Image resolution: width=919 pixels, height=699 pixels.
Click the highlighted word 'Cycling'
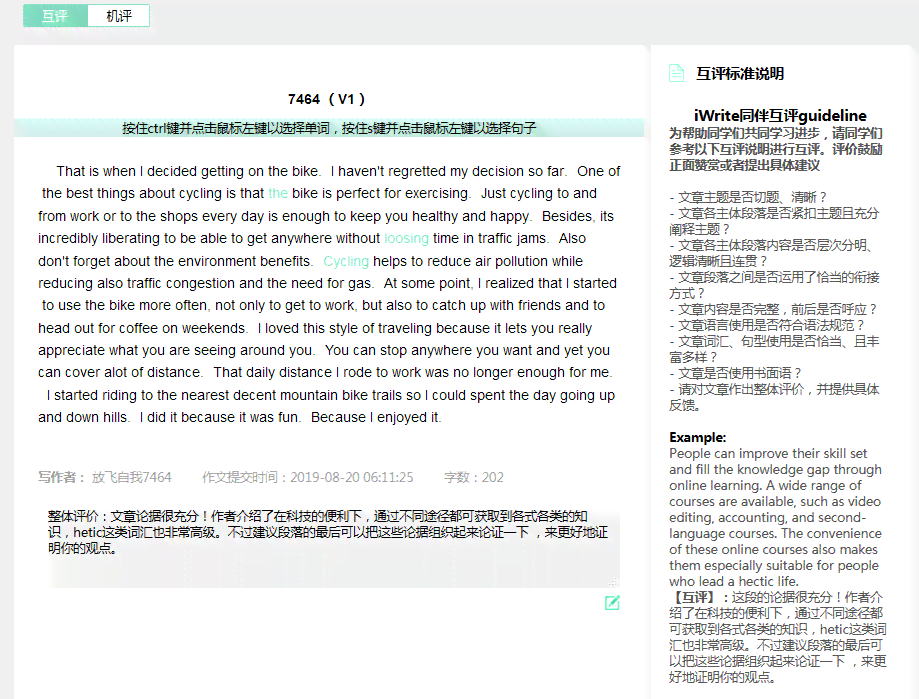point(346,261)
